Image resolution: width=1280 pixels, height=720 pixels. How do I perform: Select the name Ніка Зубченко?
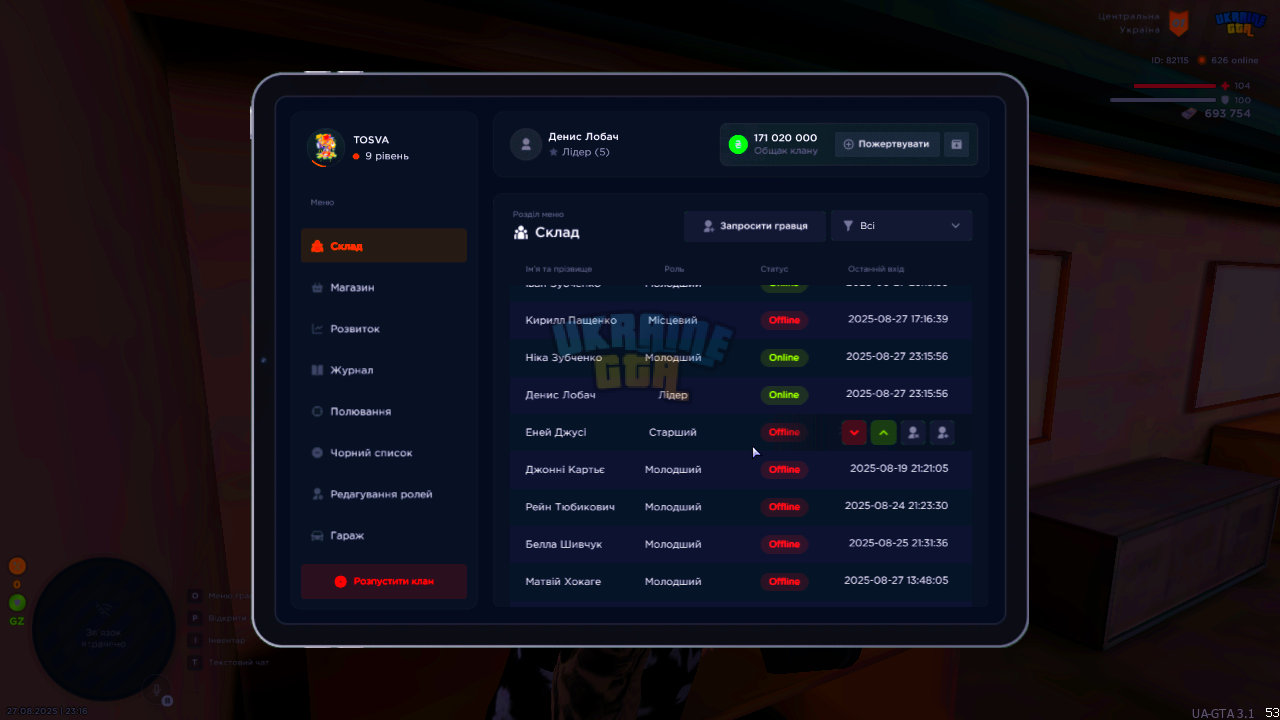[x=564, y=357]
